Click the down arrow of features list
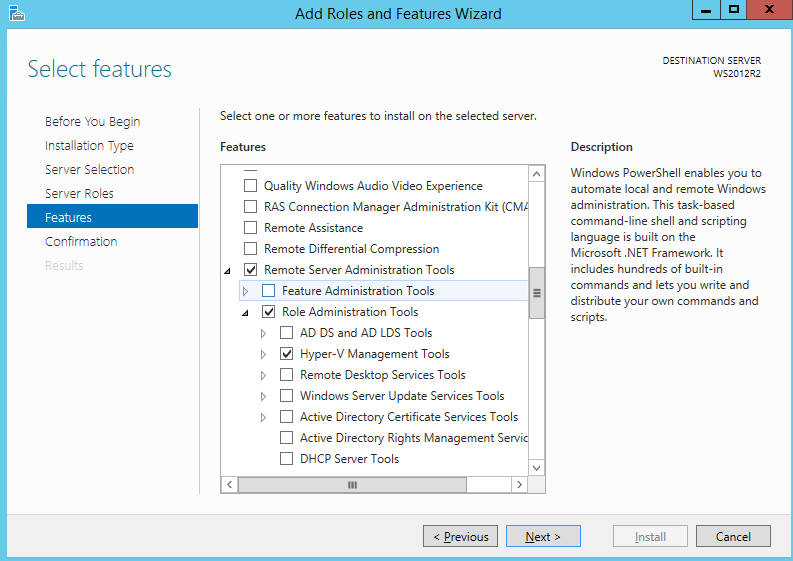793x561 pixels. tap(537, 467)
